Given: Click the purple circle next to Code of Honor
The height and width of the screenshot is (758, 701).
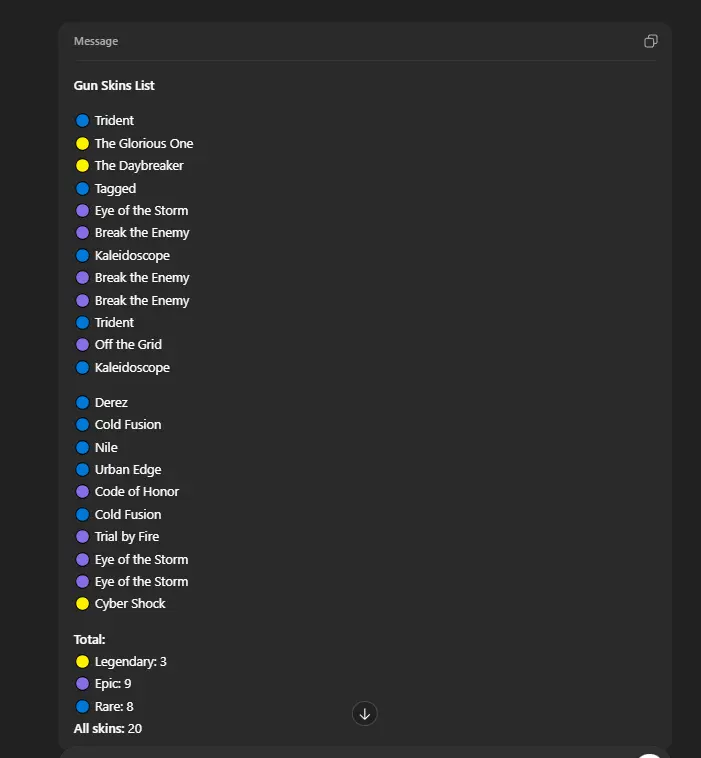Looking at the screenshot, I should coord(83,491).
